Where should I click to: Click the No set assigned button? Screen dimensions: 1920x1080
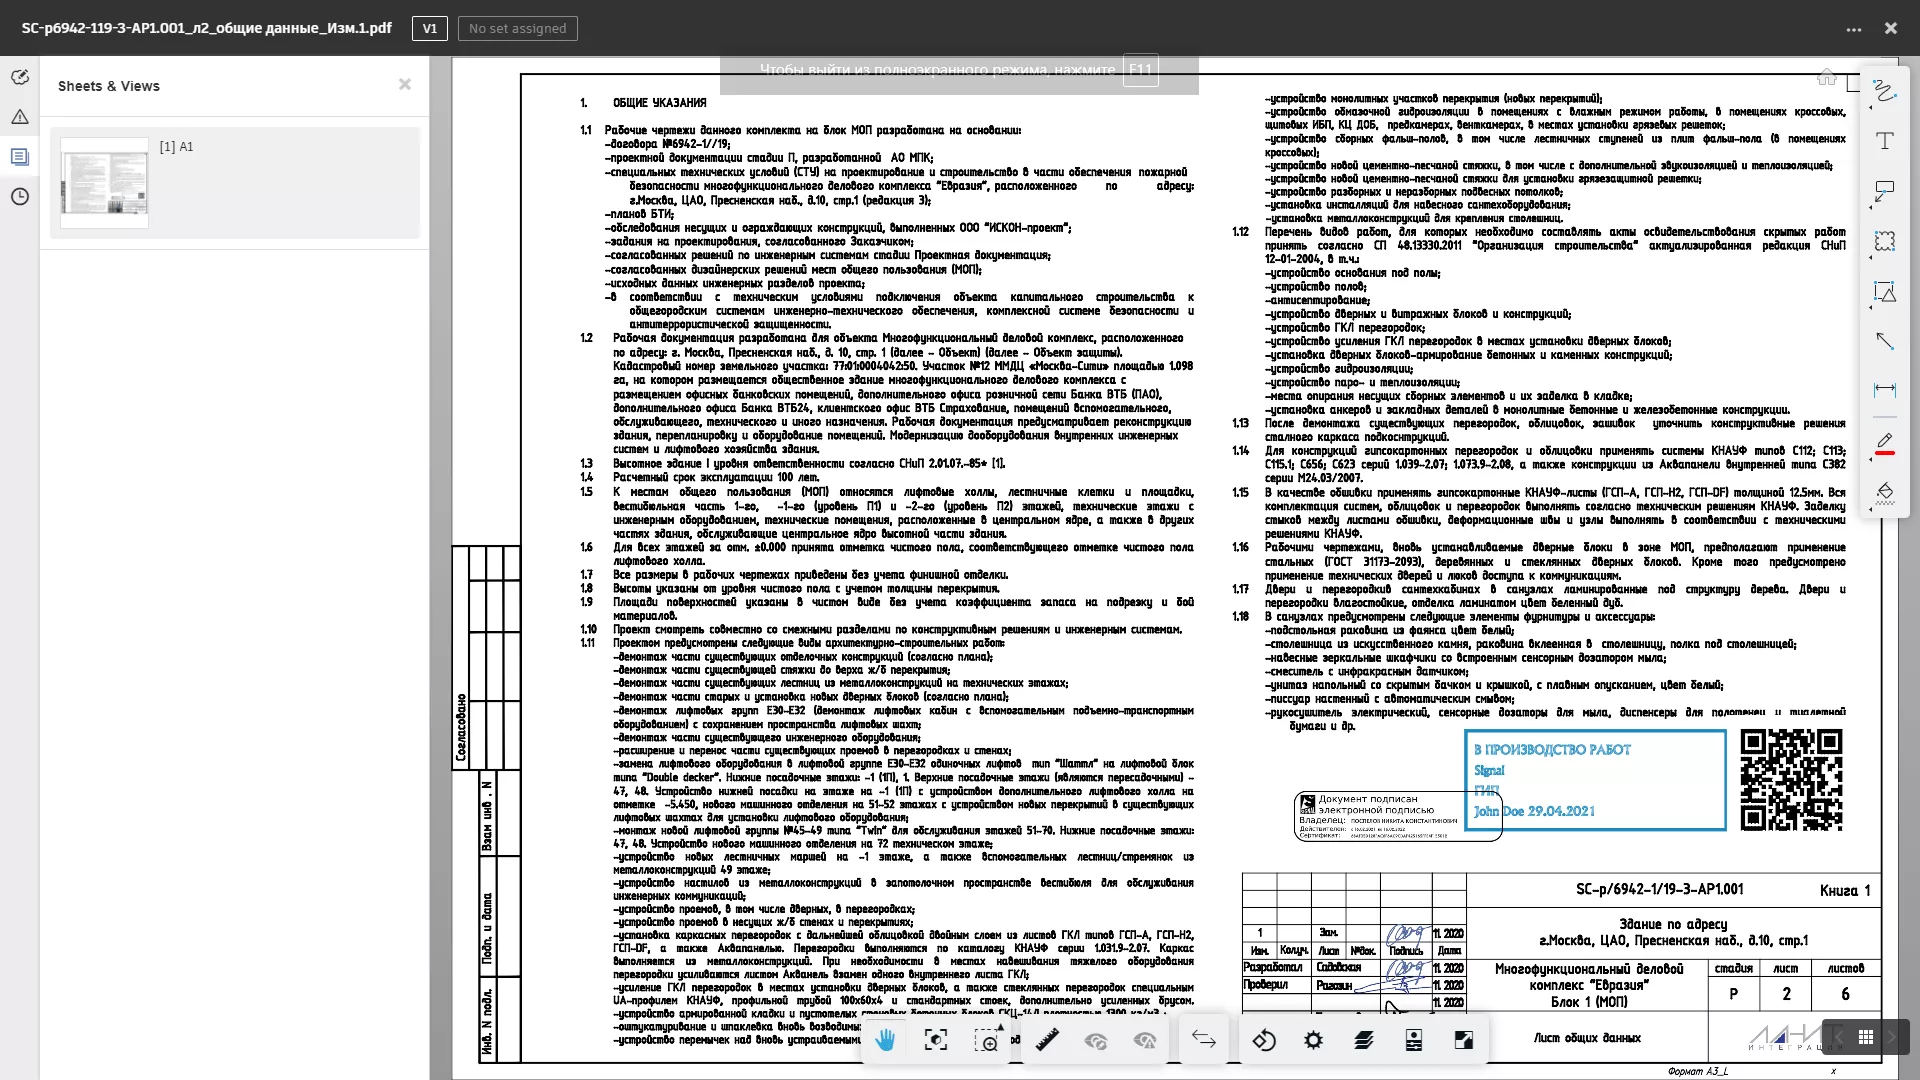point(518,28)
